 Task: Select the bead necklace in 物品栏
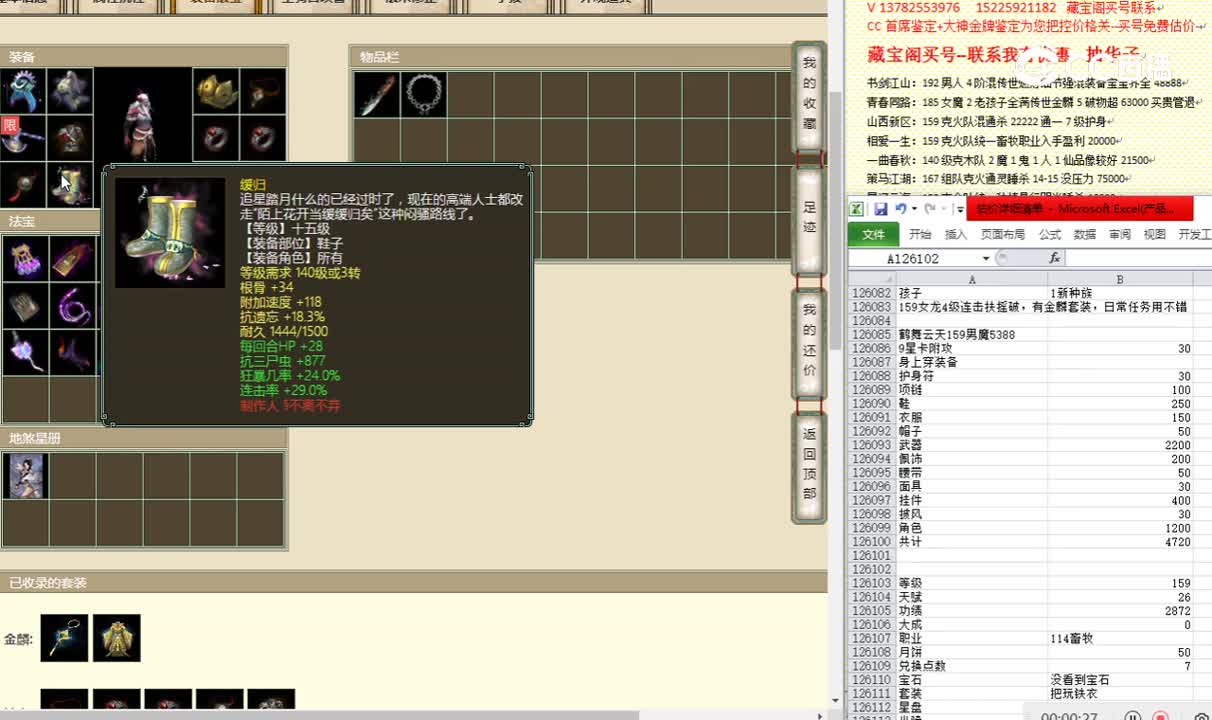tap(423, 94)
